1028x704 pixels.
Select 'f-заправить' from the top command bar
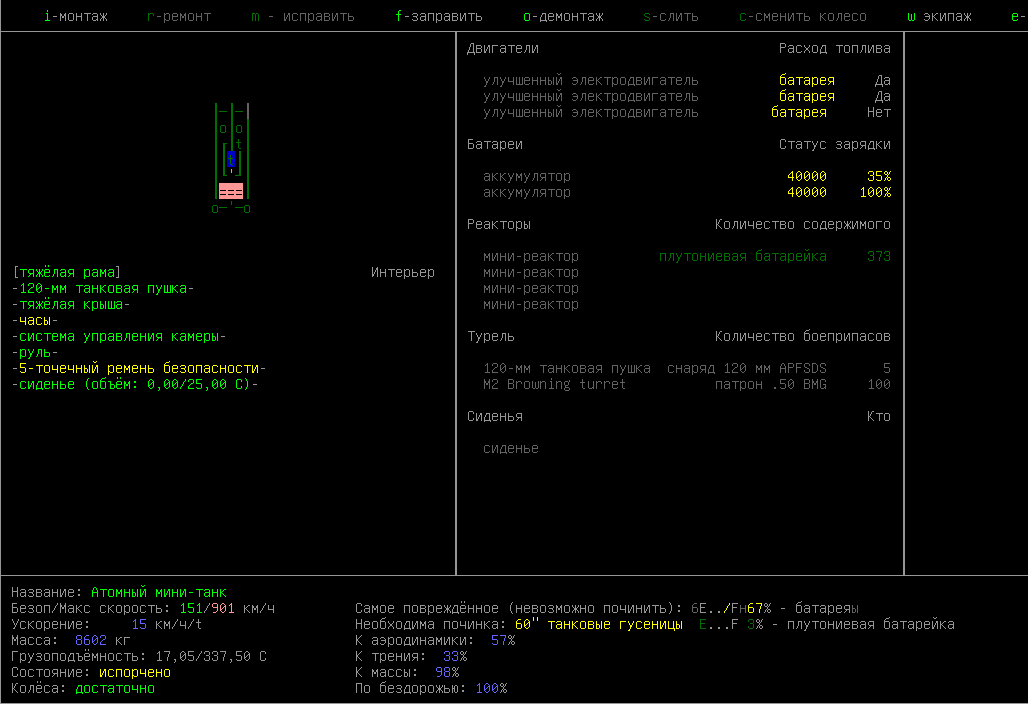tap(439, 16)
